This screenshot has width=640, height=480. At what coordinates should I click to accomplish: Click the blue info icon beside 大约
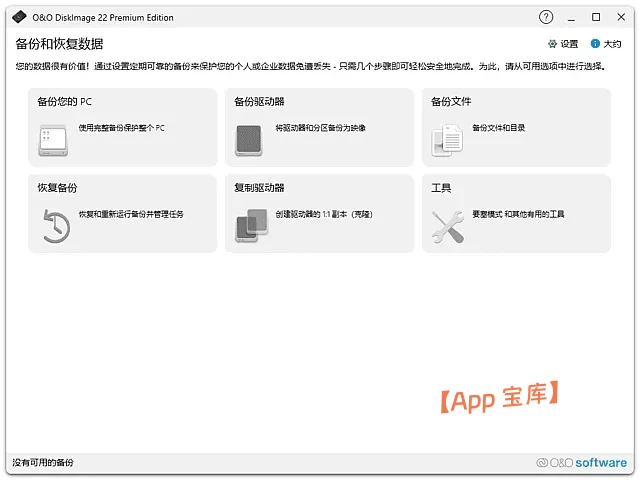click(596, 44)
